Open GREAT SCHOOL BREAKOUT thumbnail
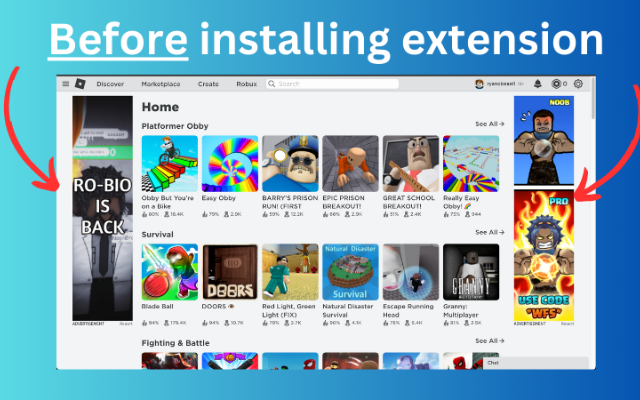The height and width of the screenshot is (400, 640). 411,164
